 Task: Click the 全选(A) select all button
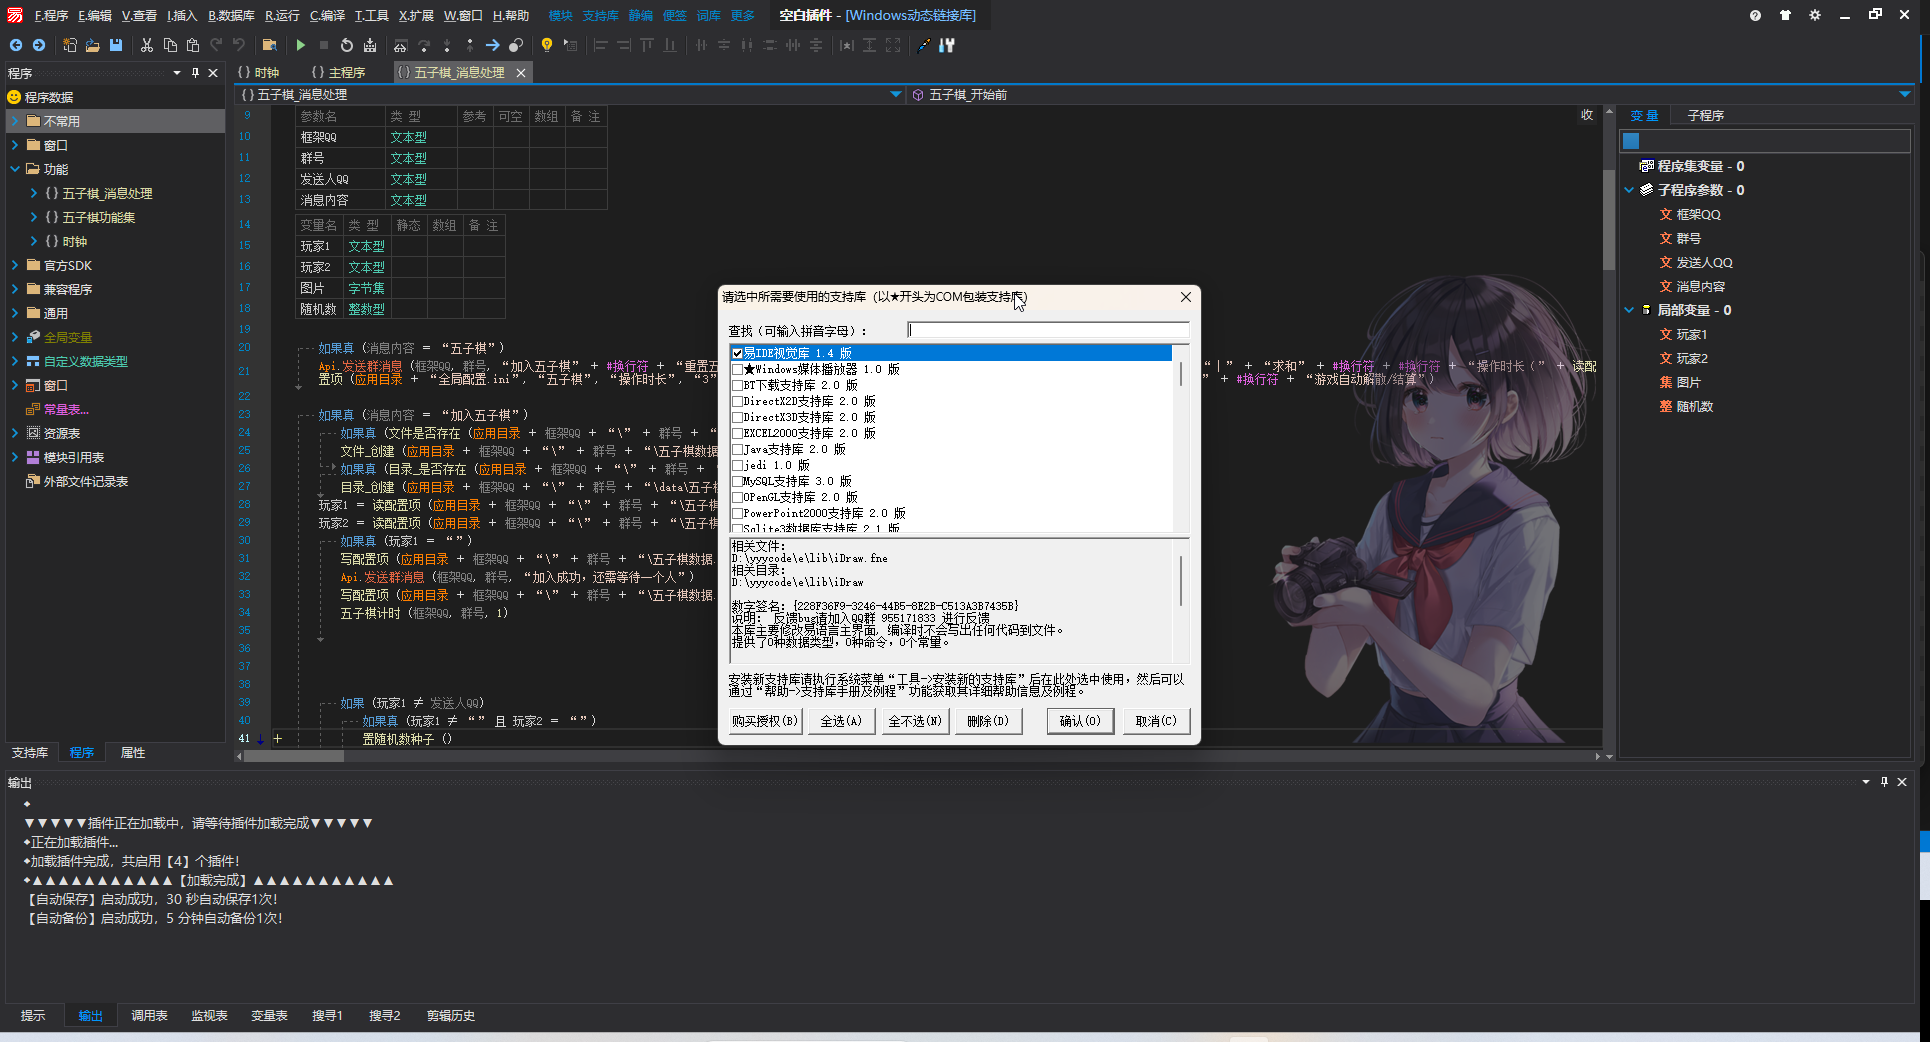click(x=841, y=721)
